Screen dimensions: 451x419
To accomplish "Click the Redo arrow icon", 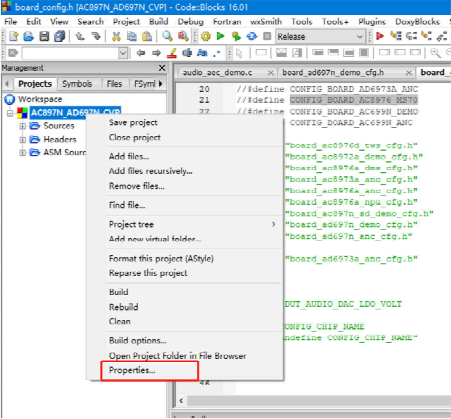I will [96, 36].
